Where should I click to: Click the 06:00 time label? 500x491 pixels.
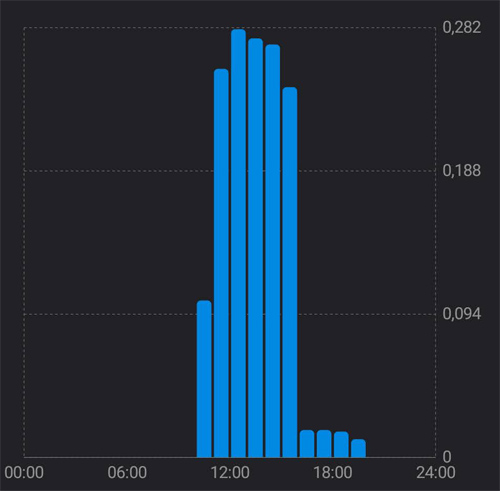click(x=127, y=473)
